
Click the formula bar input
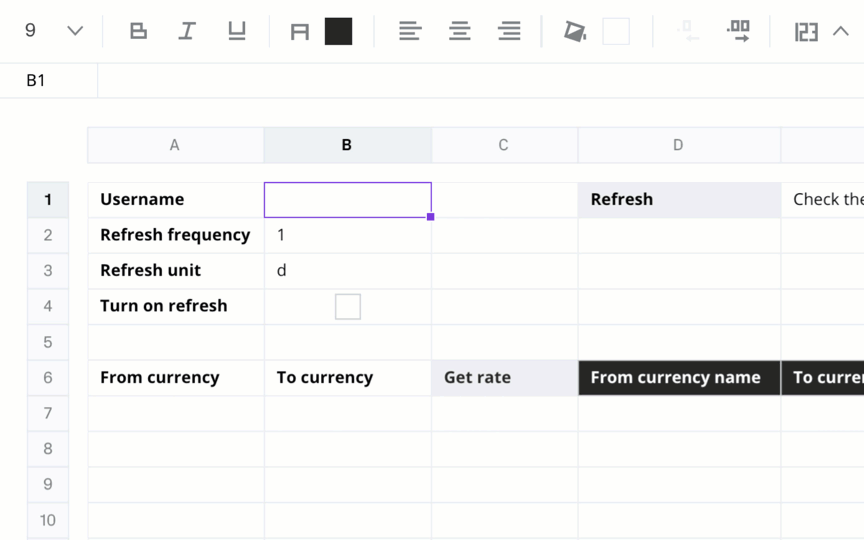pyautogui.click(x=480, y=80)
